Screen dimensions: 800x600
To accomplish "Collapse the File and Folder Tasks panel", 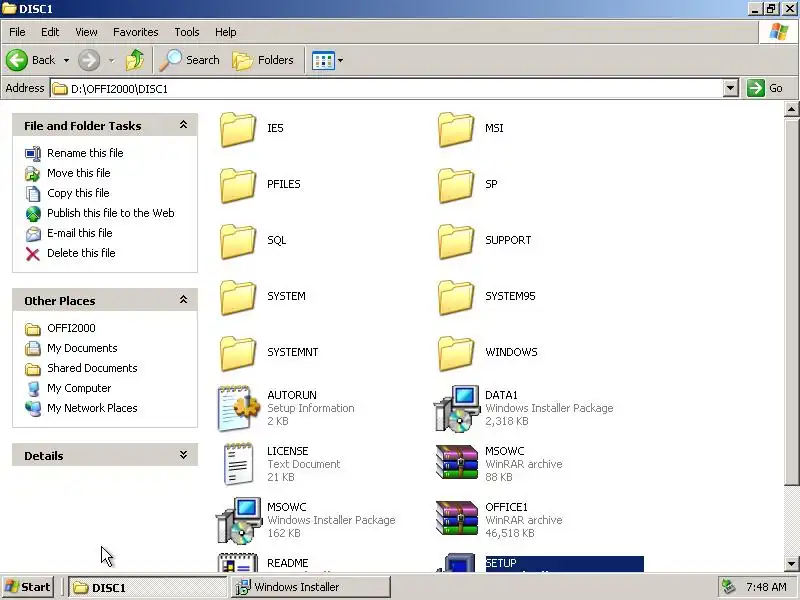I will pos(183,125).
